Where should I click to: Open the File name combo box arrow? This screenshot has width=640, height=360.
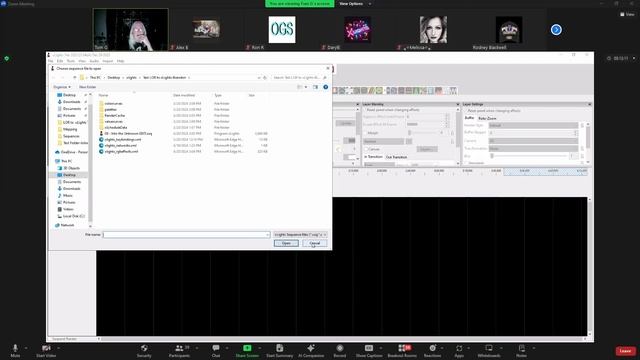point(268,235)
